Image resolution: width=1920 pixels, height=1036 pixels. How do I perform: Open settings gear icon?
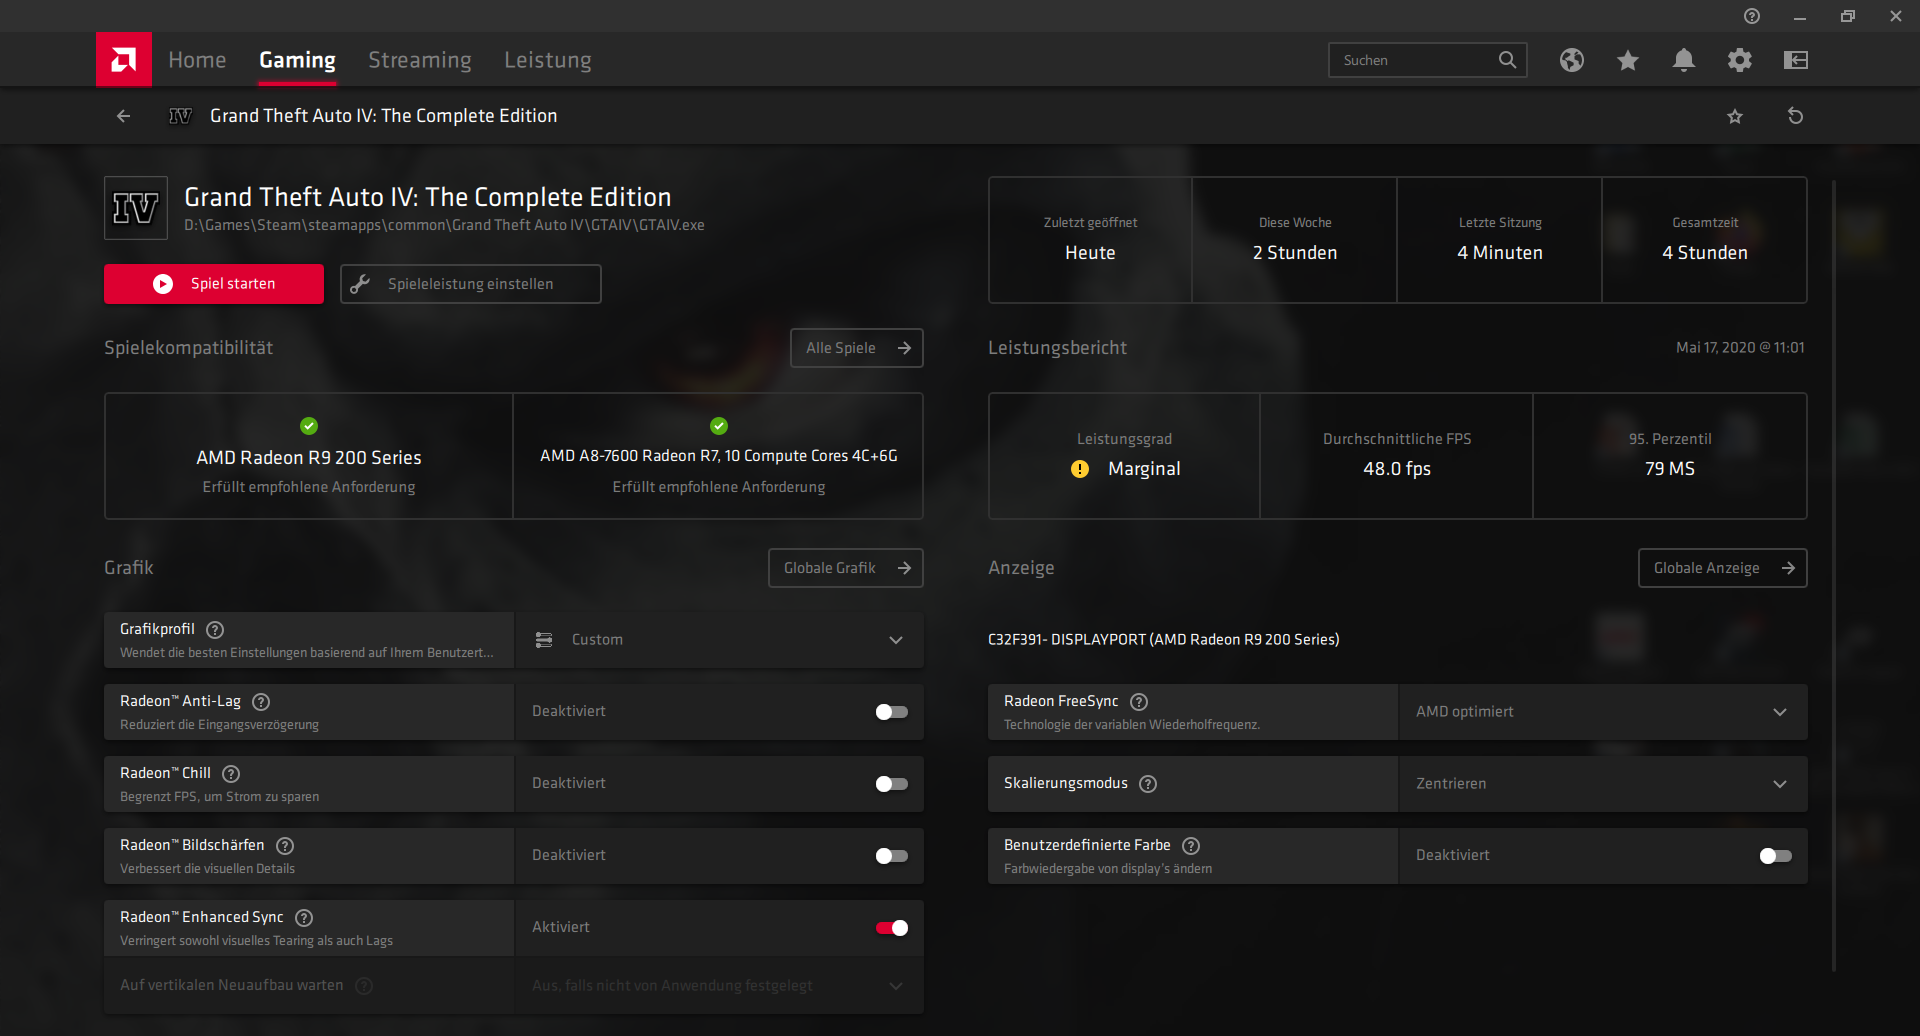point(1740,60)
